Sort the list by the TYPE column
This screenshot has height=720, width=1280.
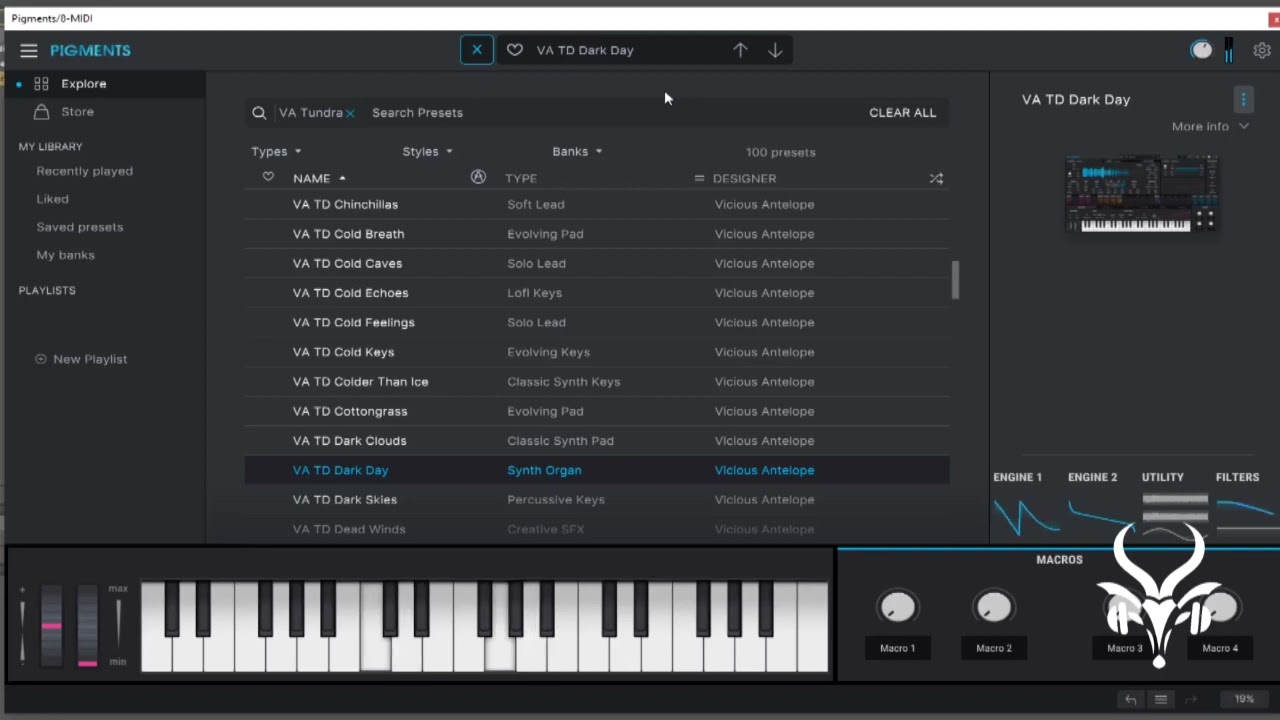(x=520, y=179)
